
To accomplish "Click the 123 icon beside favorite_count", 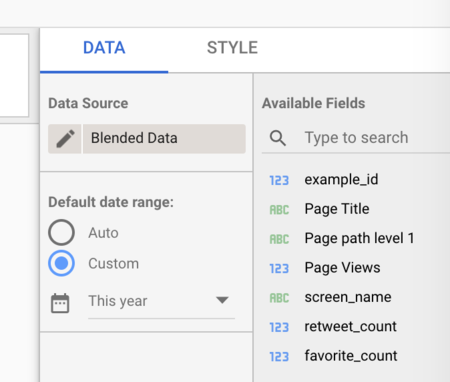I will (x=279, y=356).
